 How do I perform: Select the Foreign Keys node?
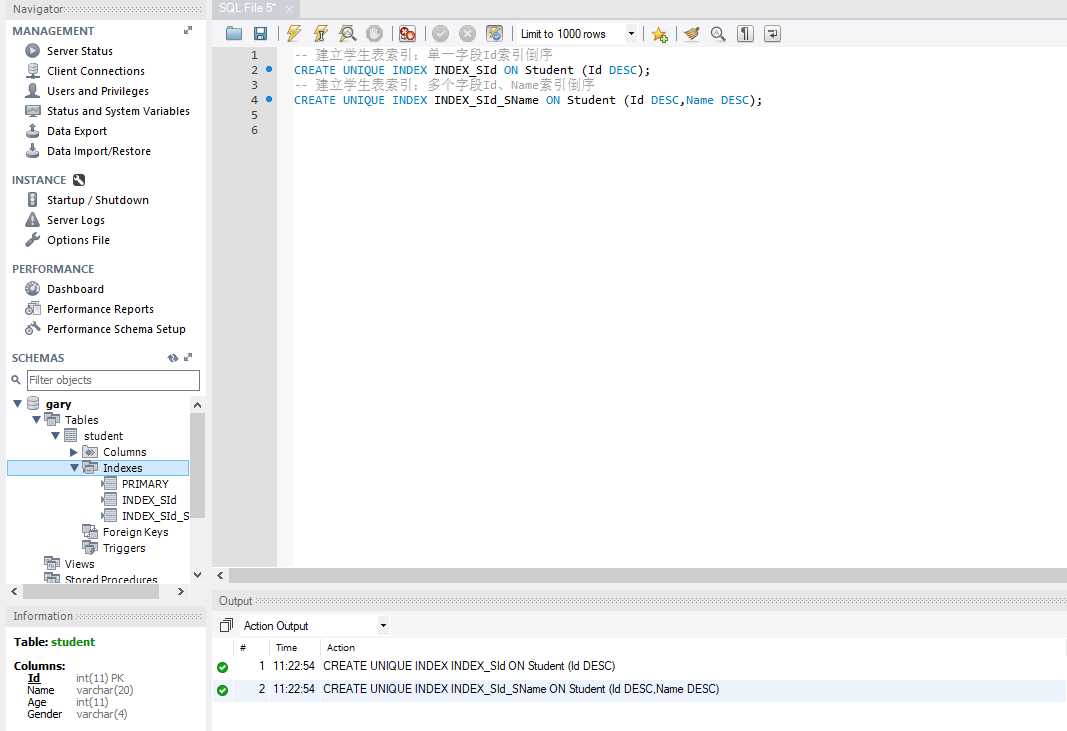[135, 532]
